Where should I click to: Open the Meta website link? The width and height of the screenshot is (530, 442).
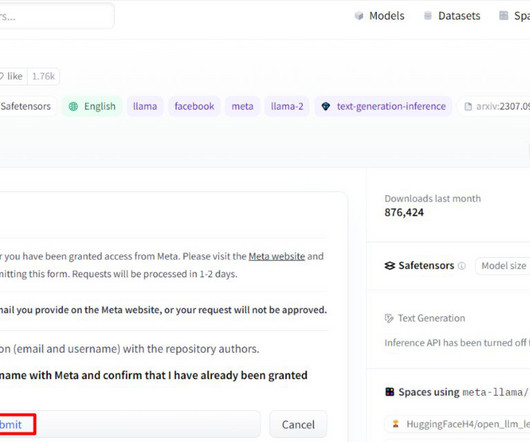(x=277, y=256)
